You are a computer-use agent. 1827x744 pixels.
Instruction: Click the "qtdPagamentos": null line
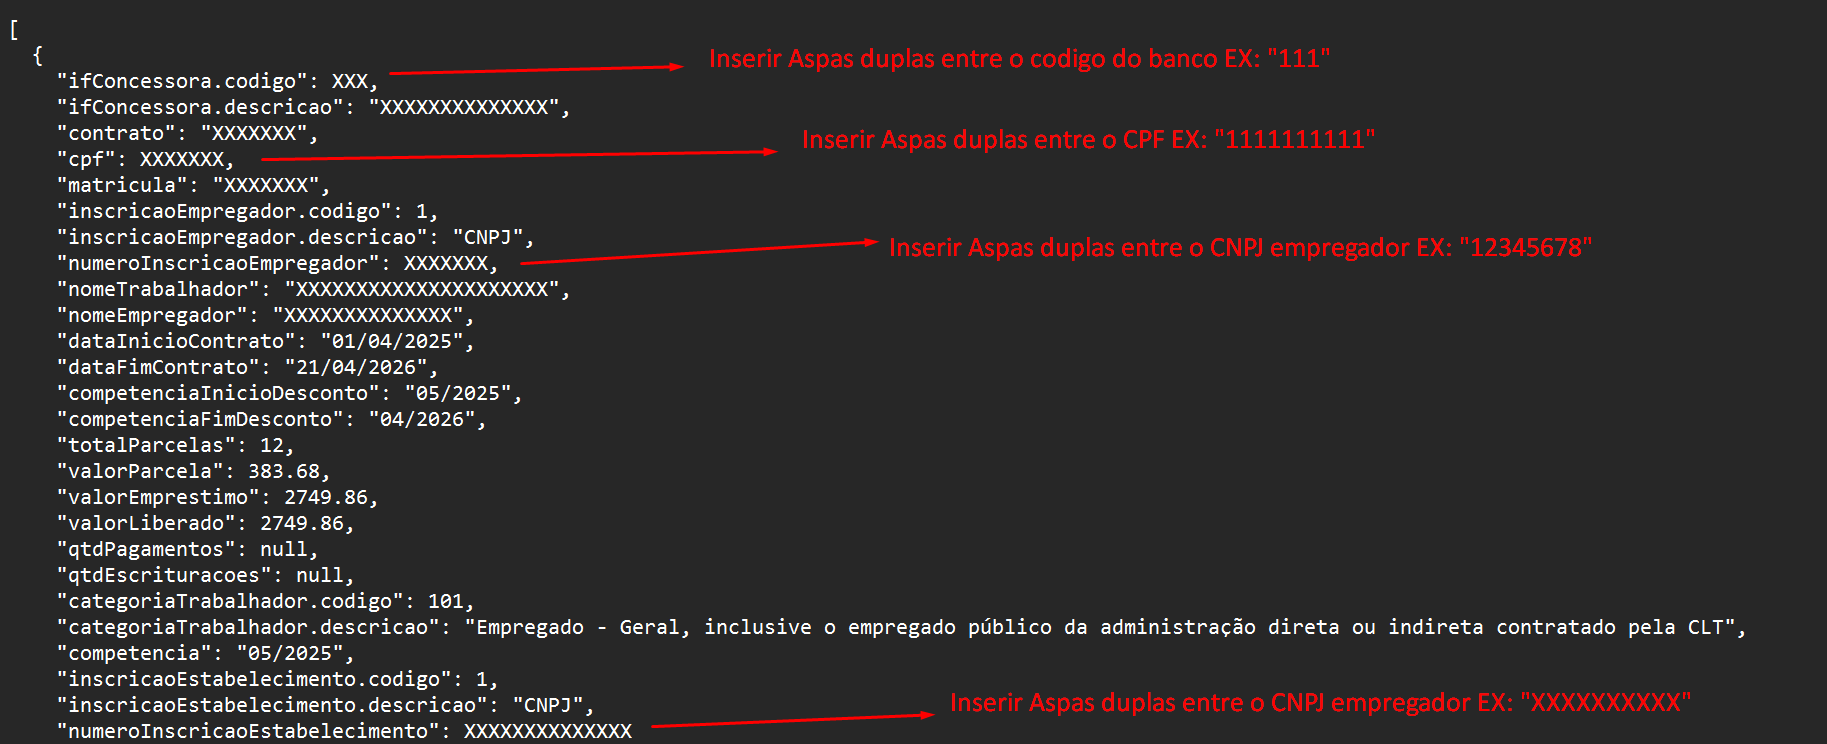tap(187, 549)
